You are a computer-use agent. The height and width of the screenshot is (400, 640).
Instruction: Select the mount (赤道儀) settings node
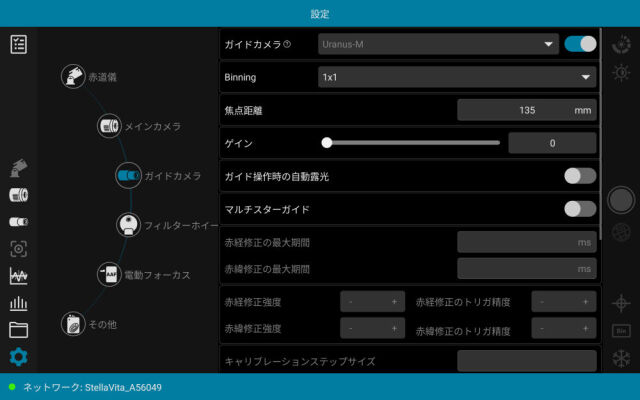pos(74,76)
